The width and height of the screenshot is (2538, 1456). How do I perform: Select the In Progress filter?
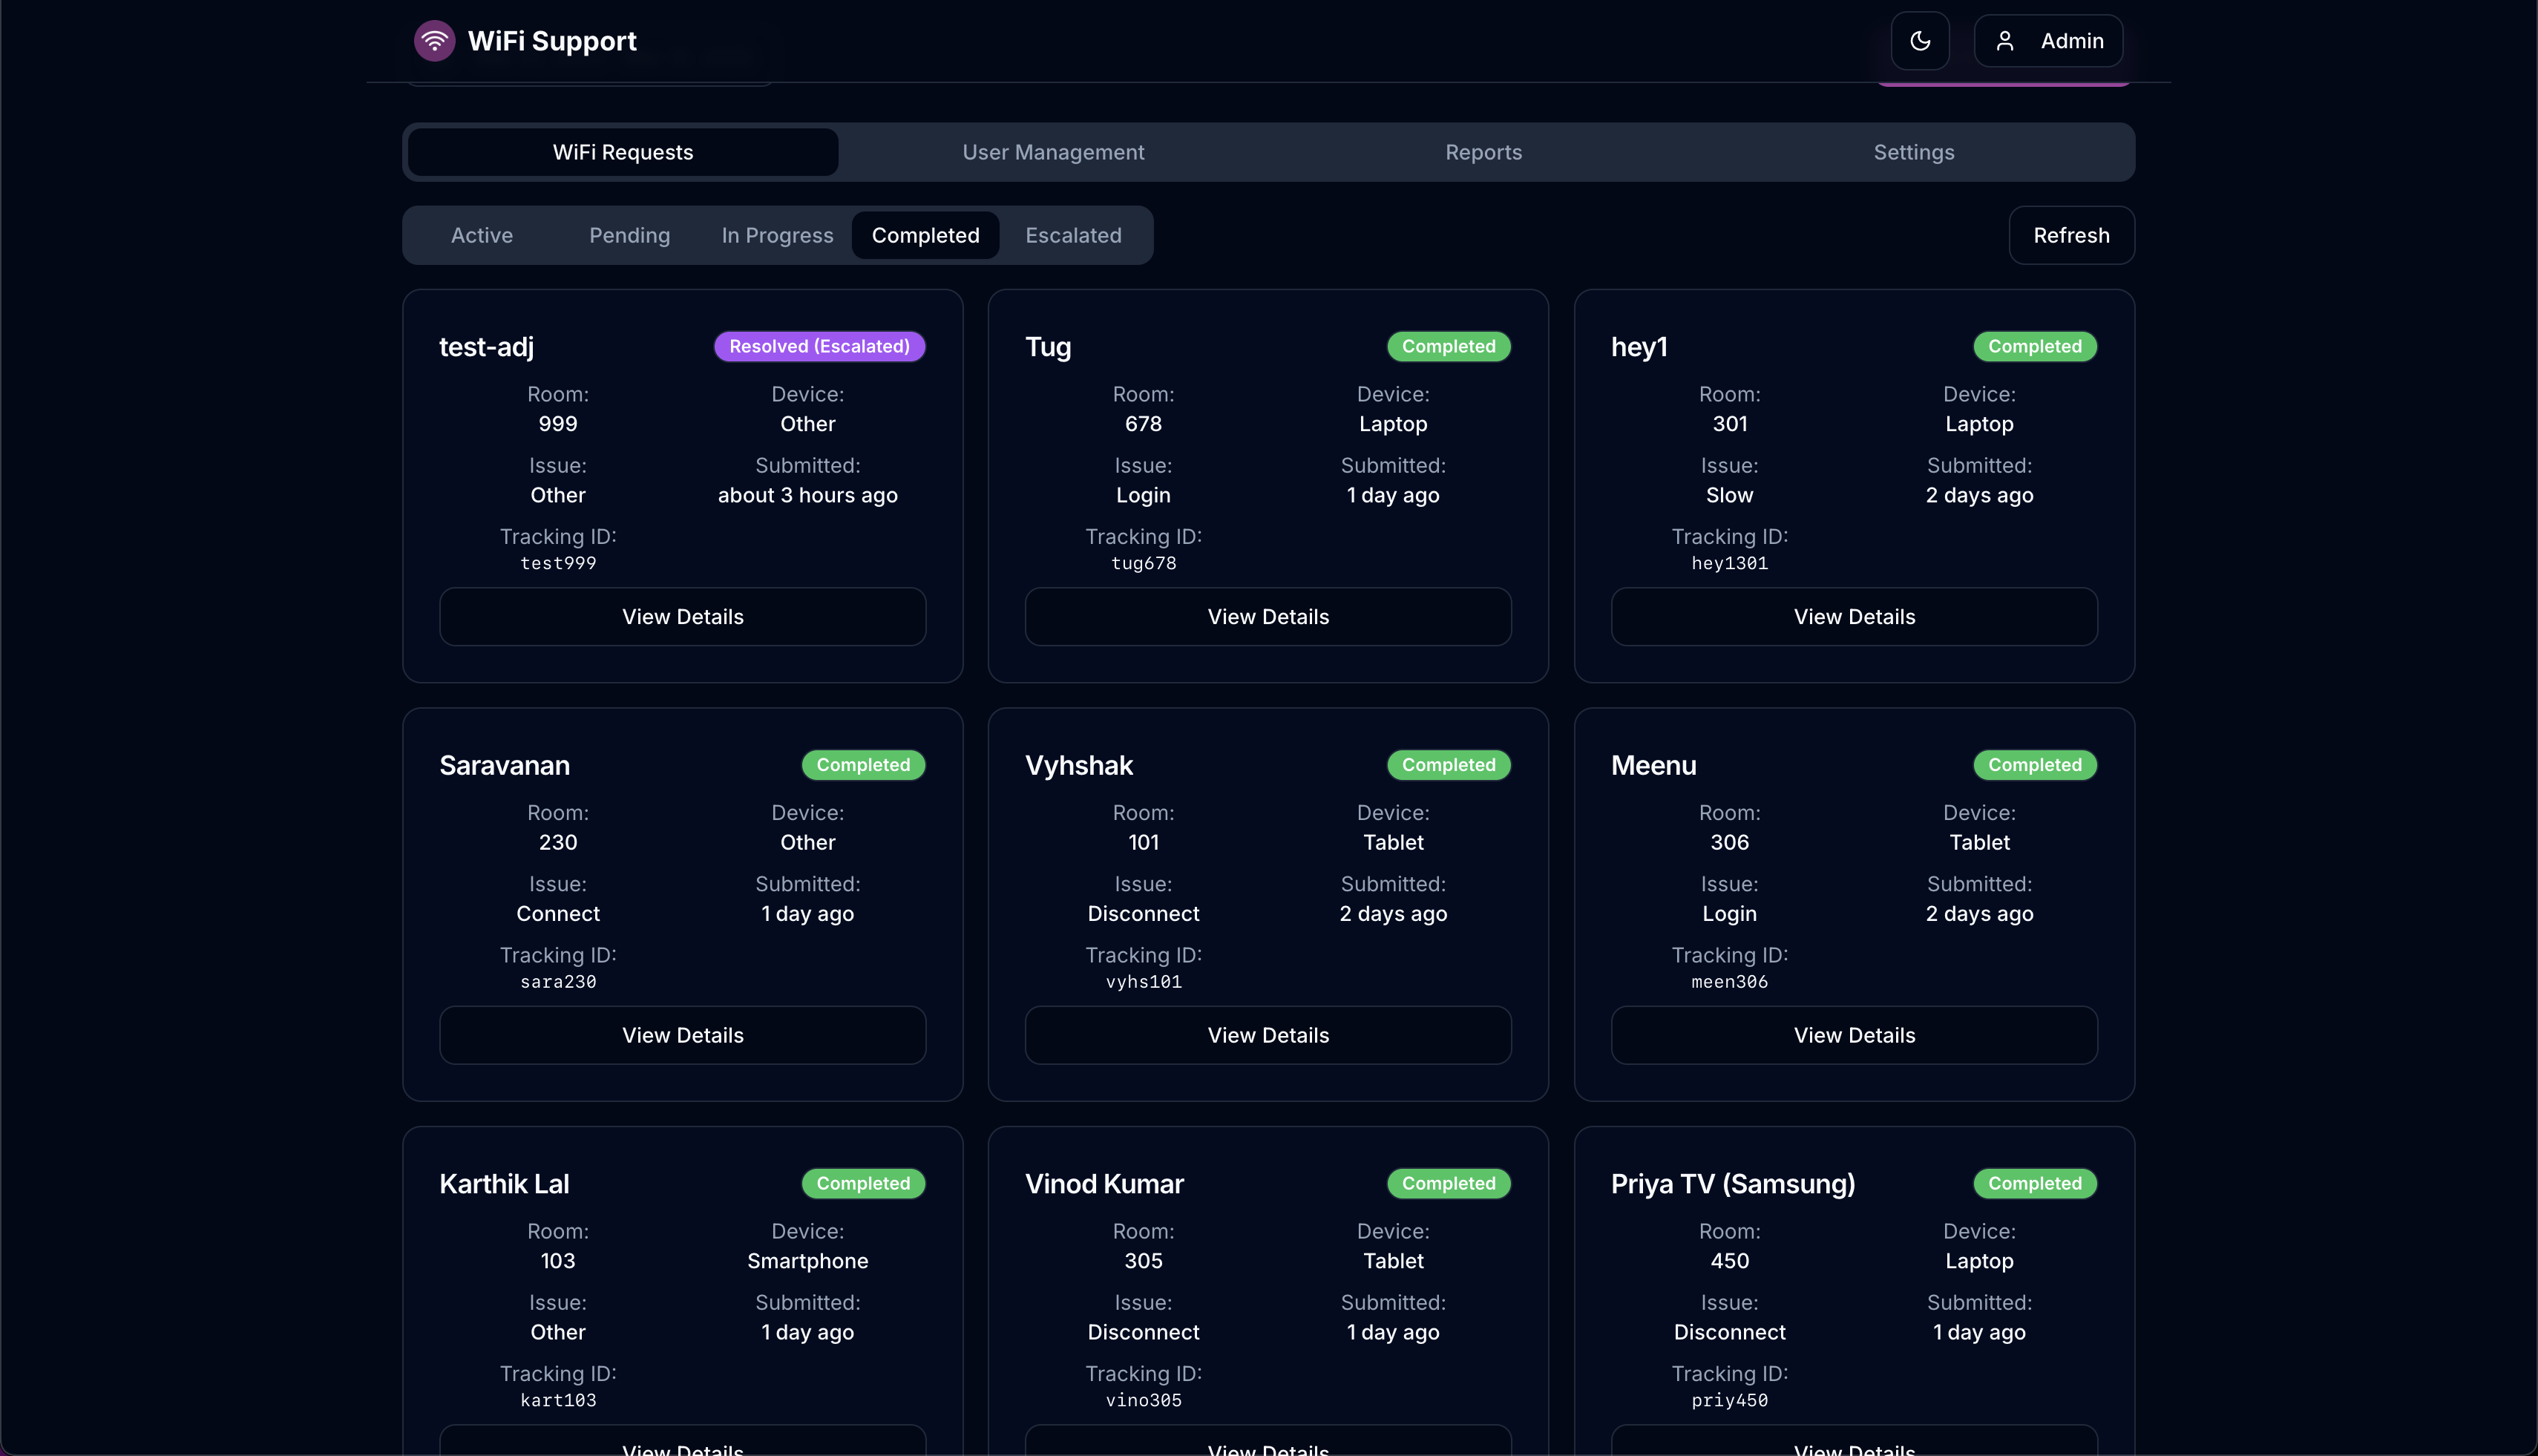[777, 235]
